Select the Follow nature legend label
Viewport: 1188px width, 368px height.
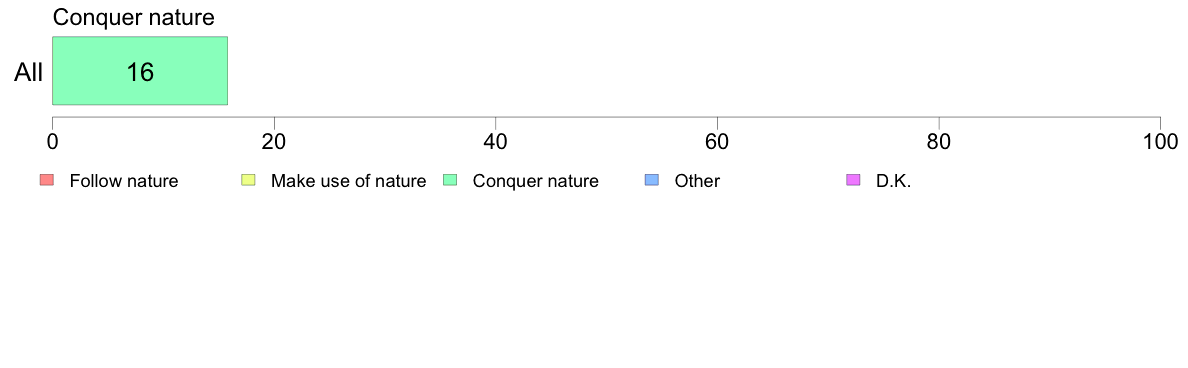click(x=123, y=181)
